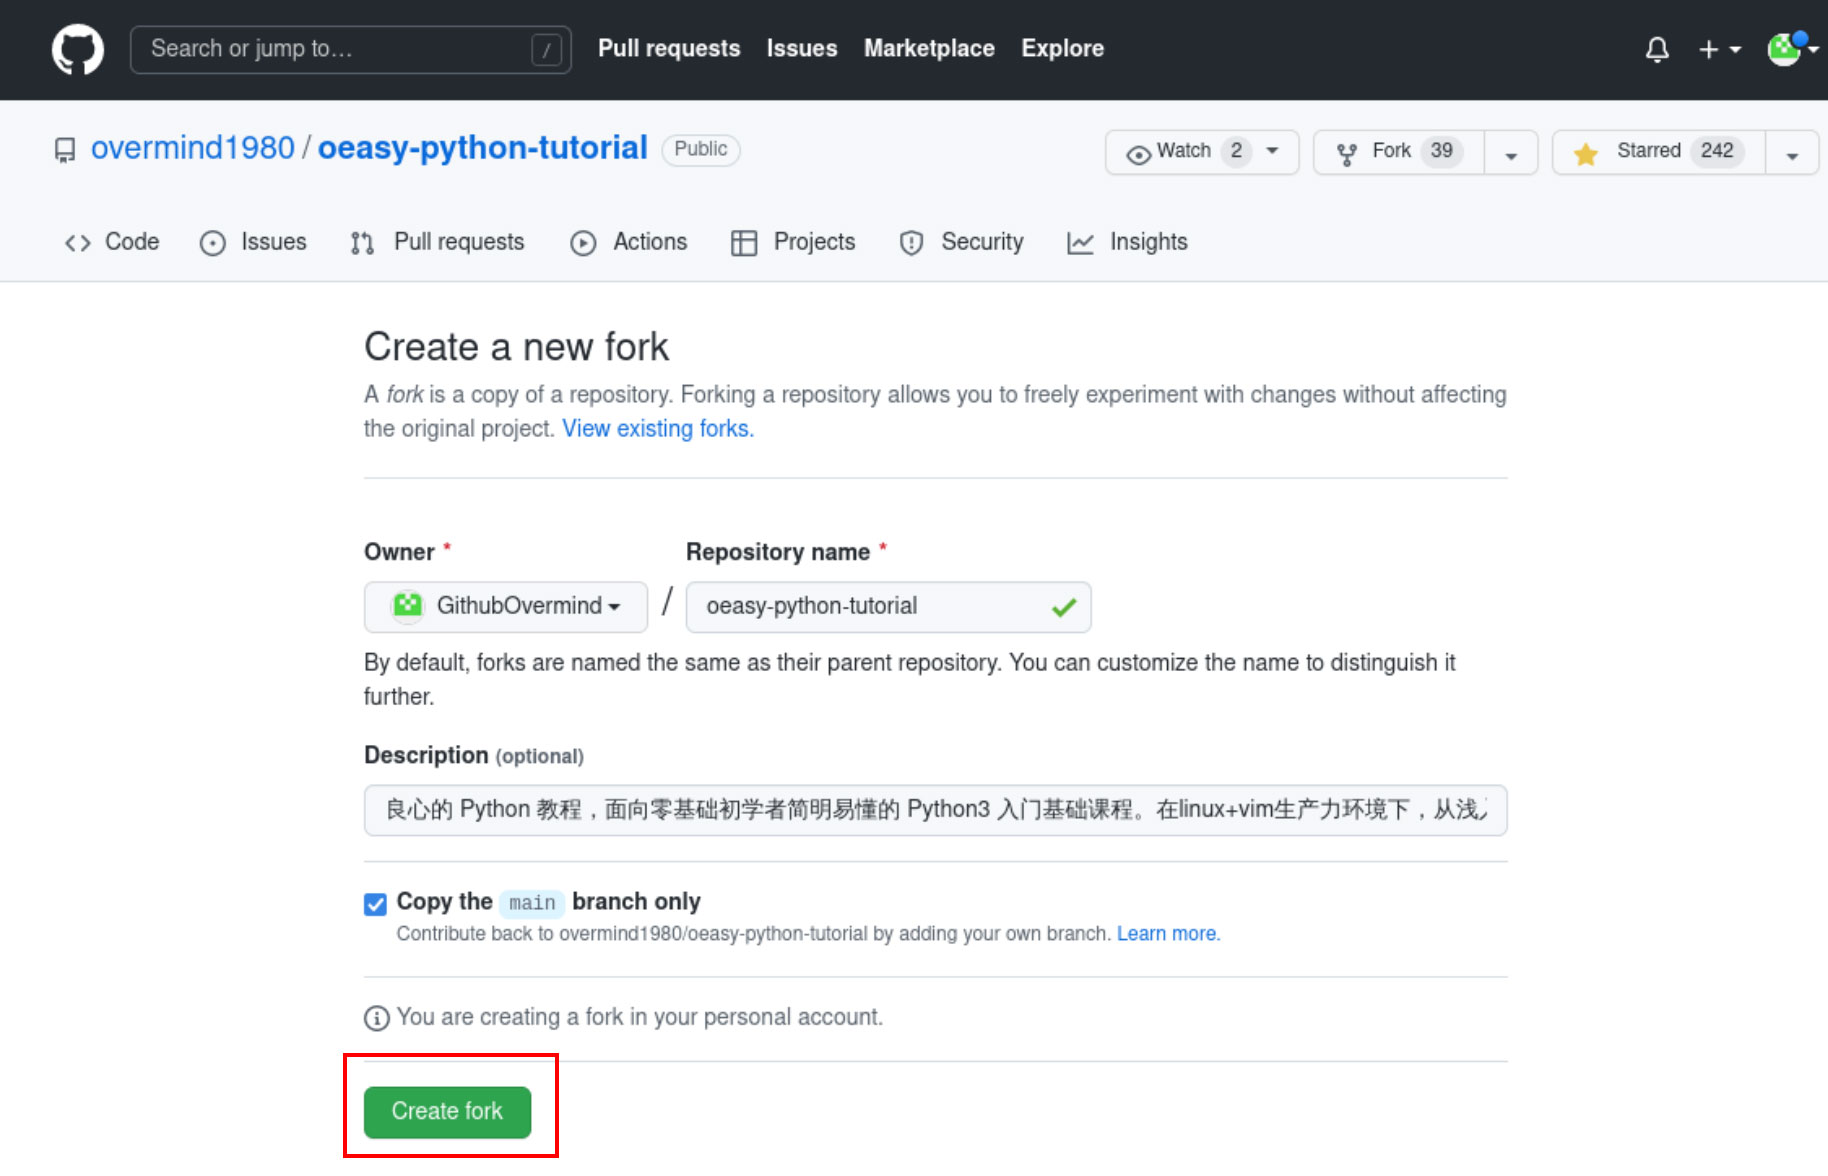
Task: Click the Fork button
Action: click(x=1399, y=152)
